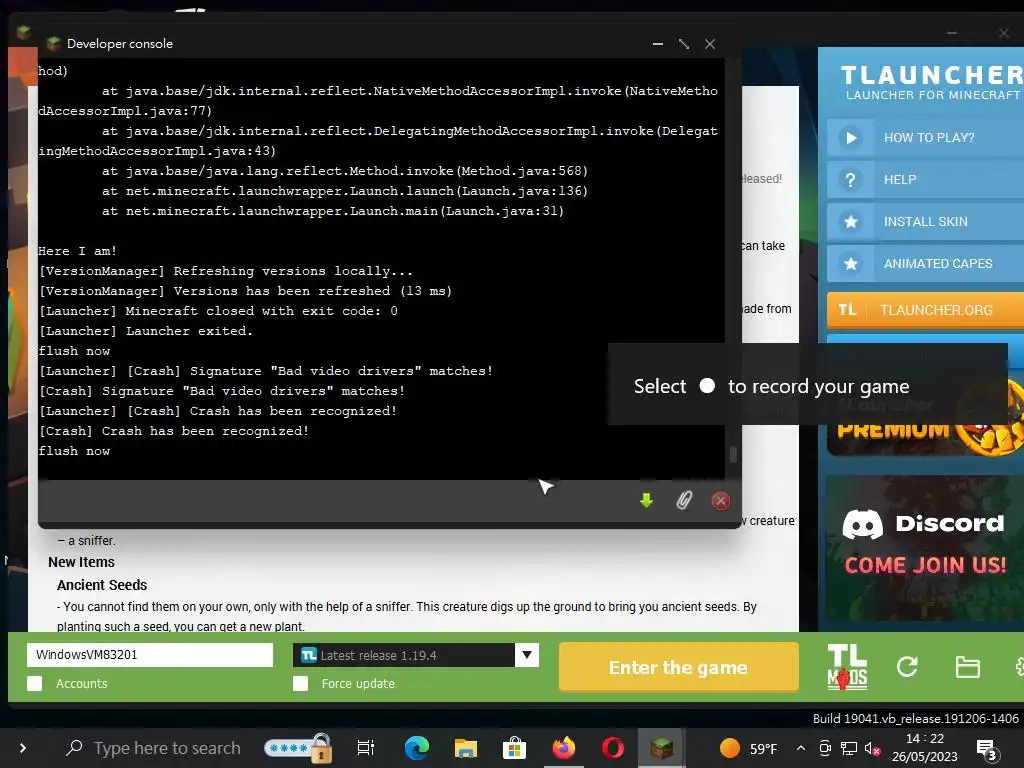Click the Developer console scrollbar thumb

(x=733, y=454)
